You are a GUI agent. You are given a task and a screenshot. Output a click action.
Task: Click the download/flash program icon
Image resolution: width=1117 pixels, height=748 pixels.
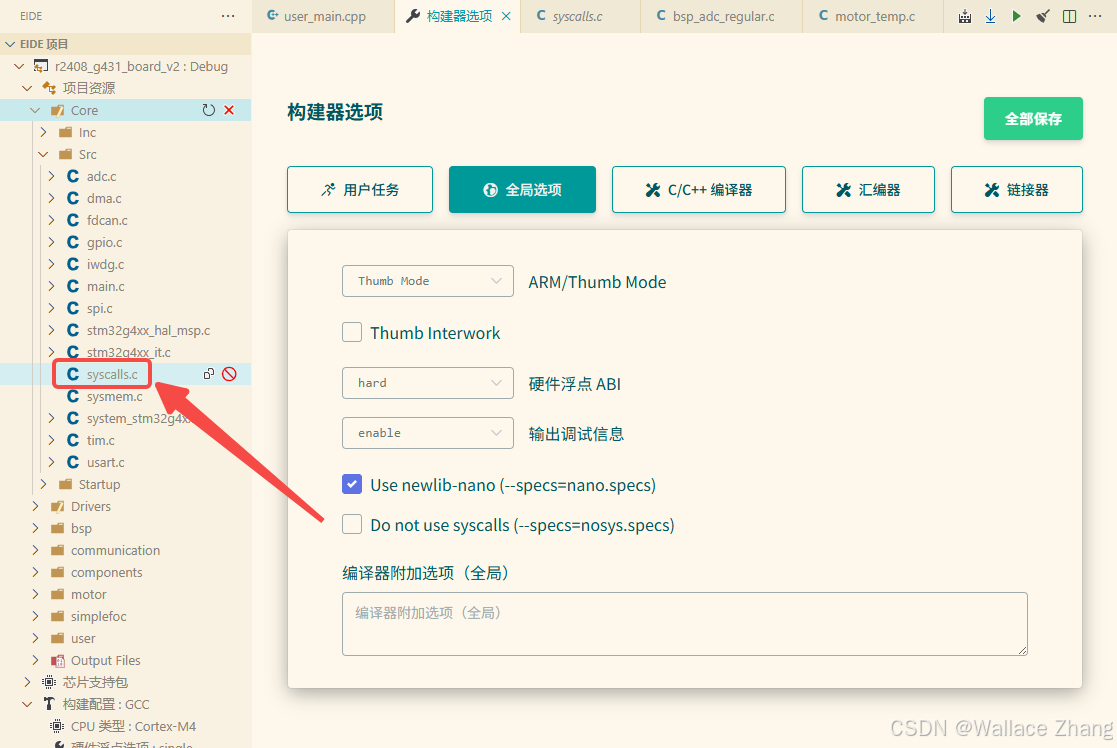point(990,16)
